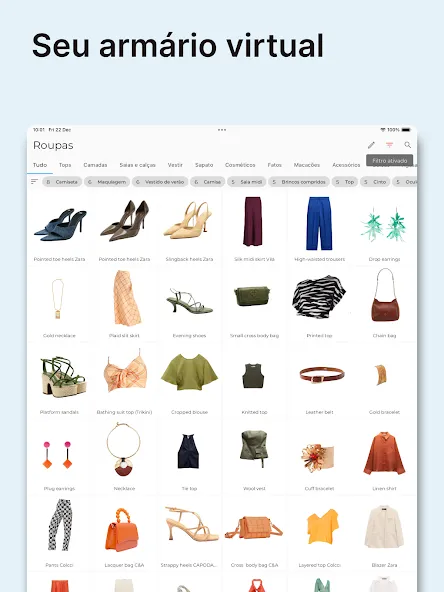Open the Platform sandals item
The width and height of the screenshot is (444, 592).
coord(59,381)
